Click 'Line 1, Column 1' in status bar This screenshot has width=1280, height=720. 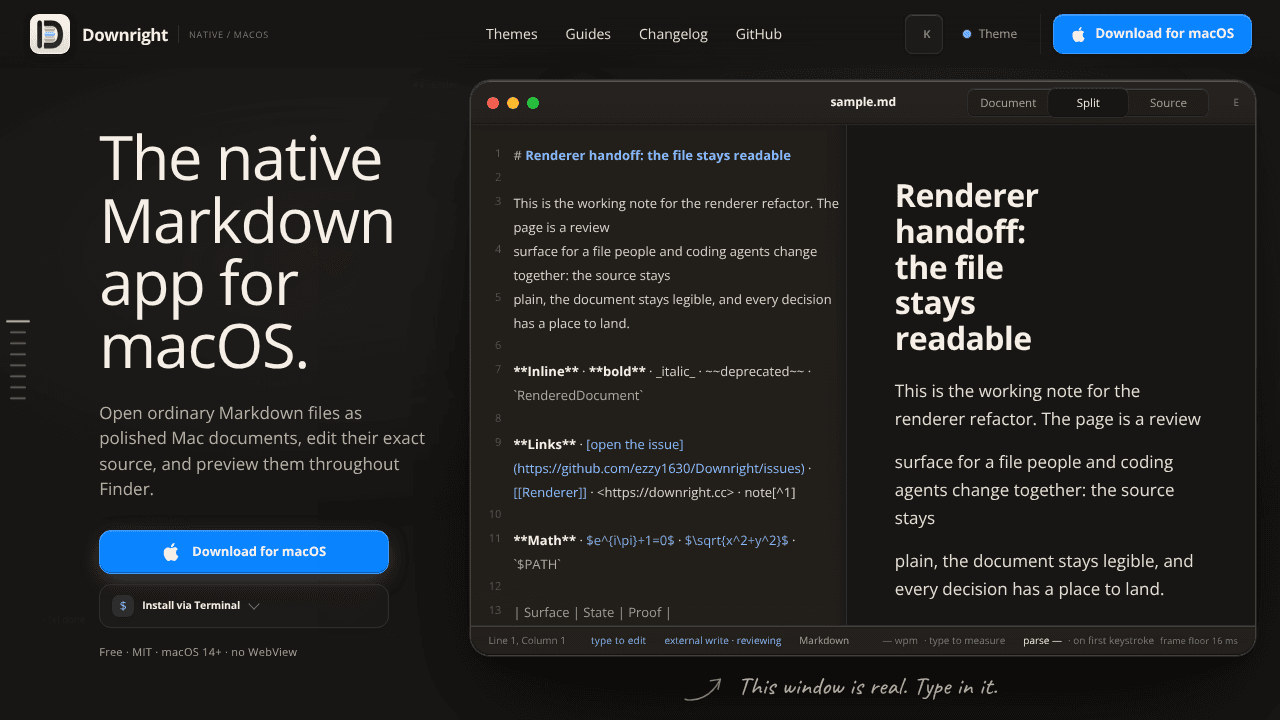click(x=527, y=640)
